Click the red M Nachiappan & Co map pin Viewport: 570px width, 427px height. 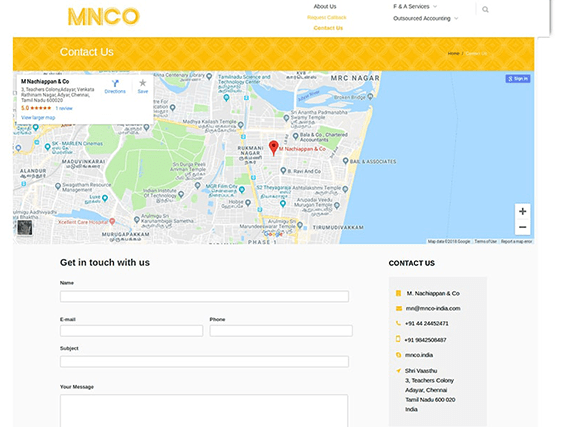tap(273, 148)
